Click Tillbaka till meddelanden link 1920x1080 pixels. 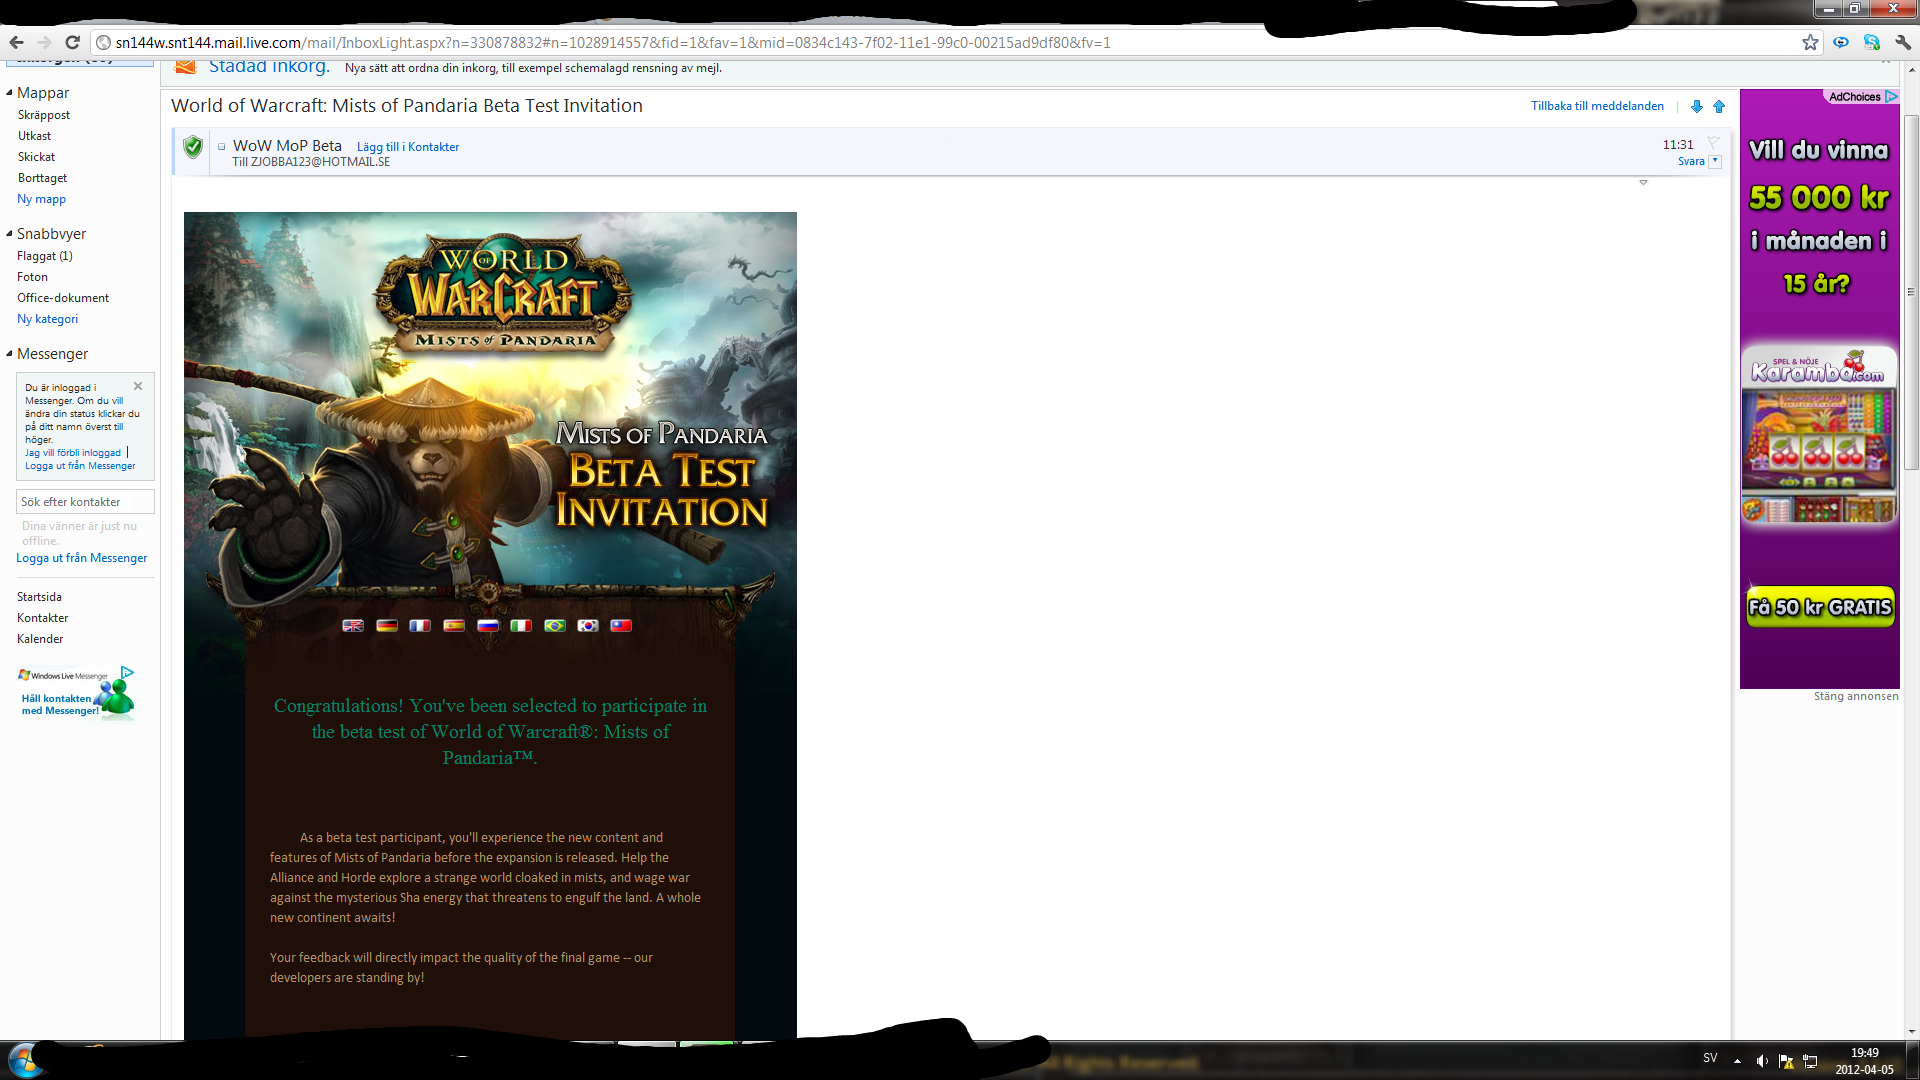[x=1597, y=106]
